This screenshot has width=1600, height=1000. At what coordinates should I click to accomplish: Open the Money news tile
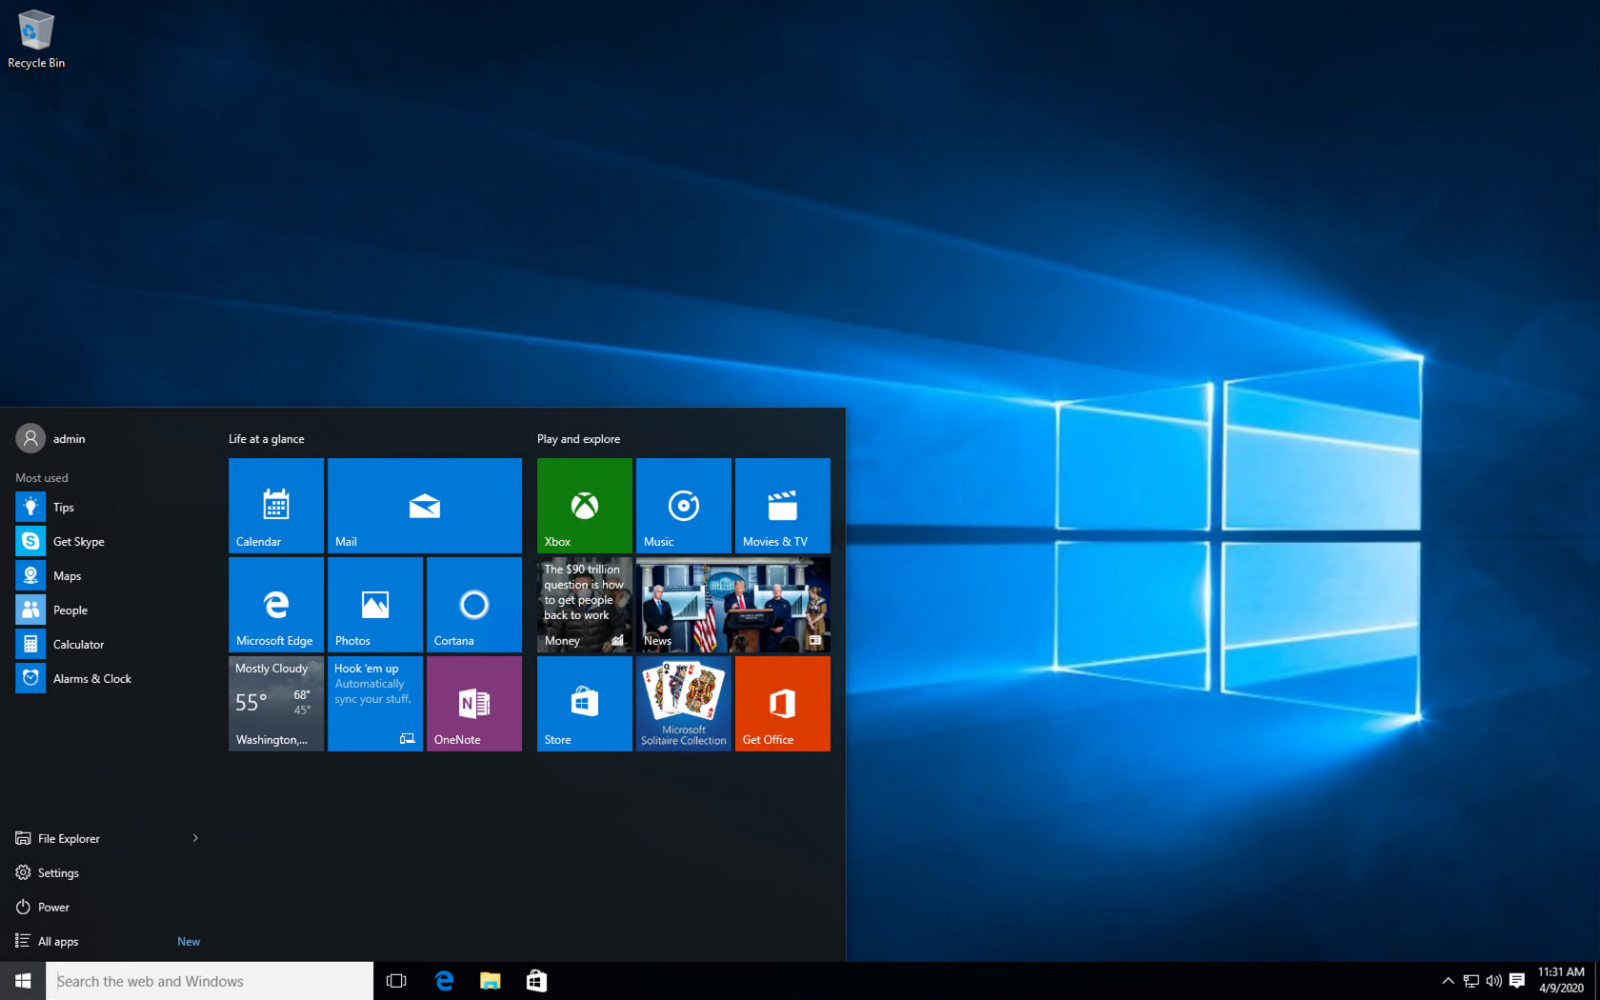pos(584,604)
